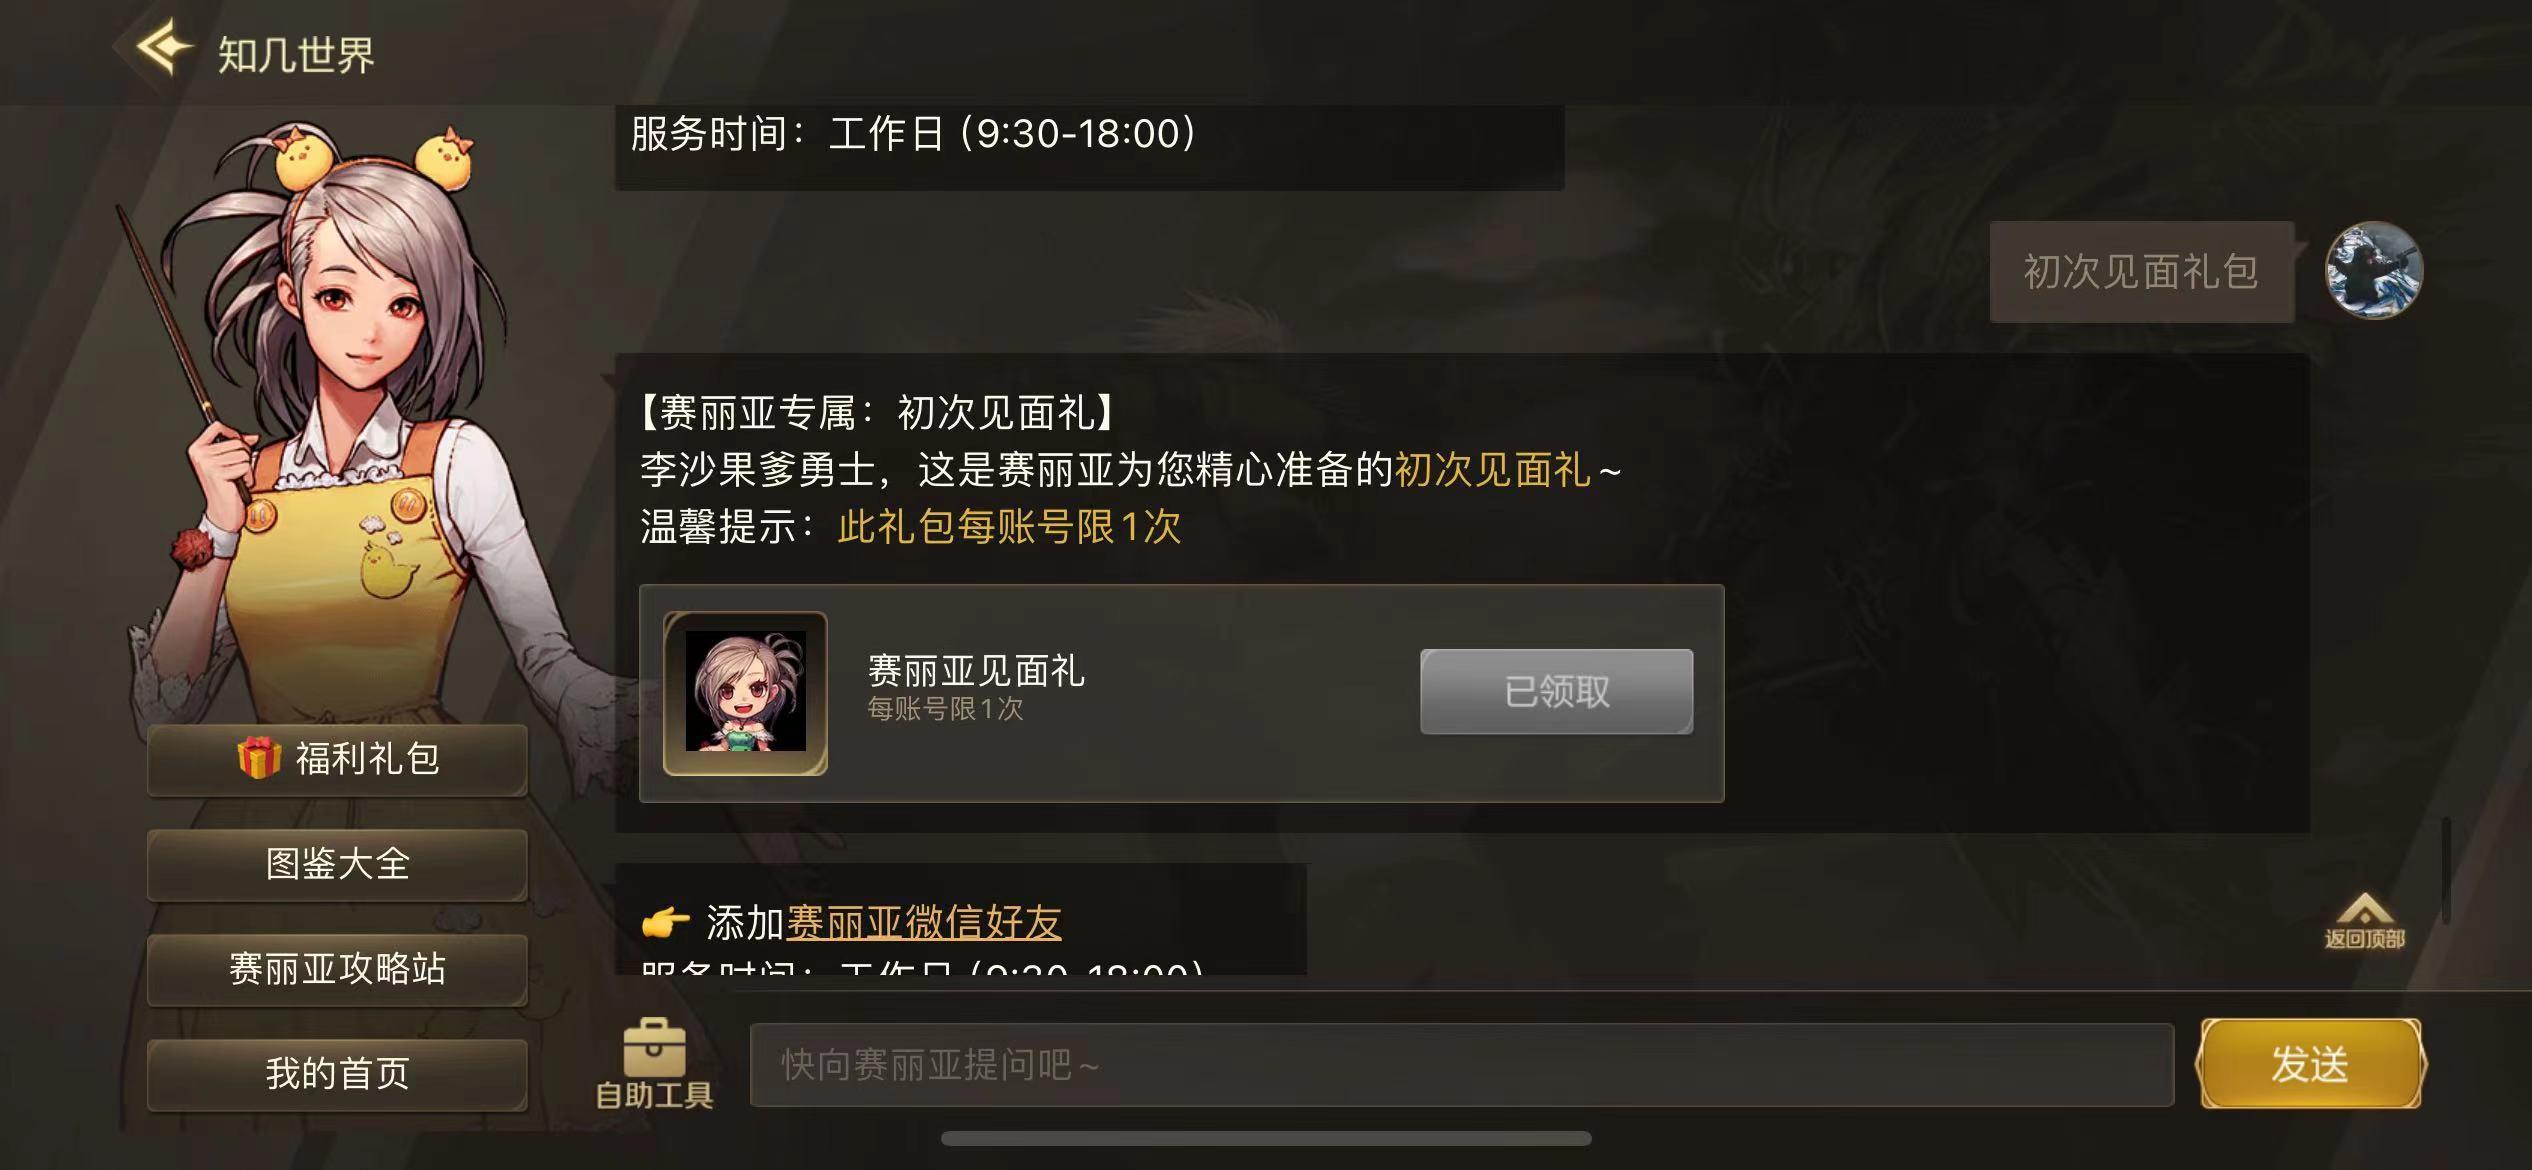Open the 自助工具 toolbox icon
2532x1170 pixels.
point(654,1047)
